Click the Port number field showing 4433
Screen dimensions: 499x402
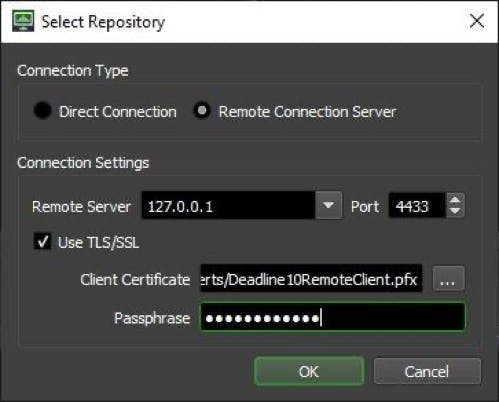point(417,205)
